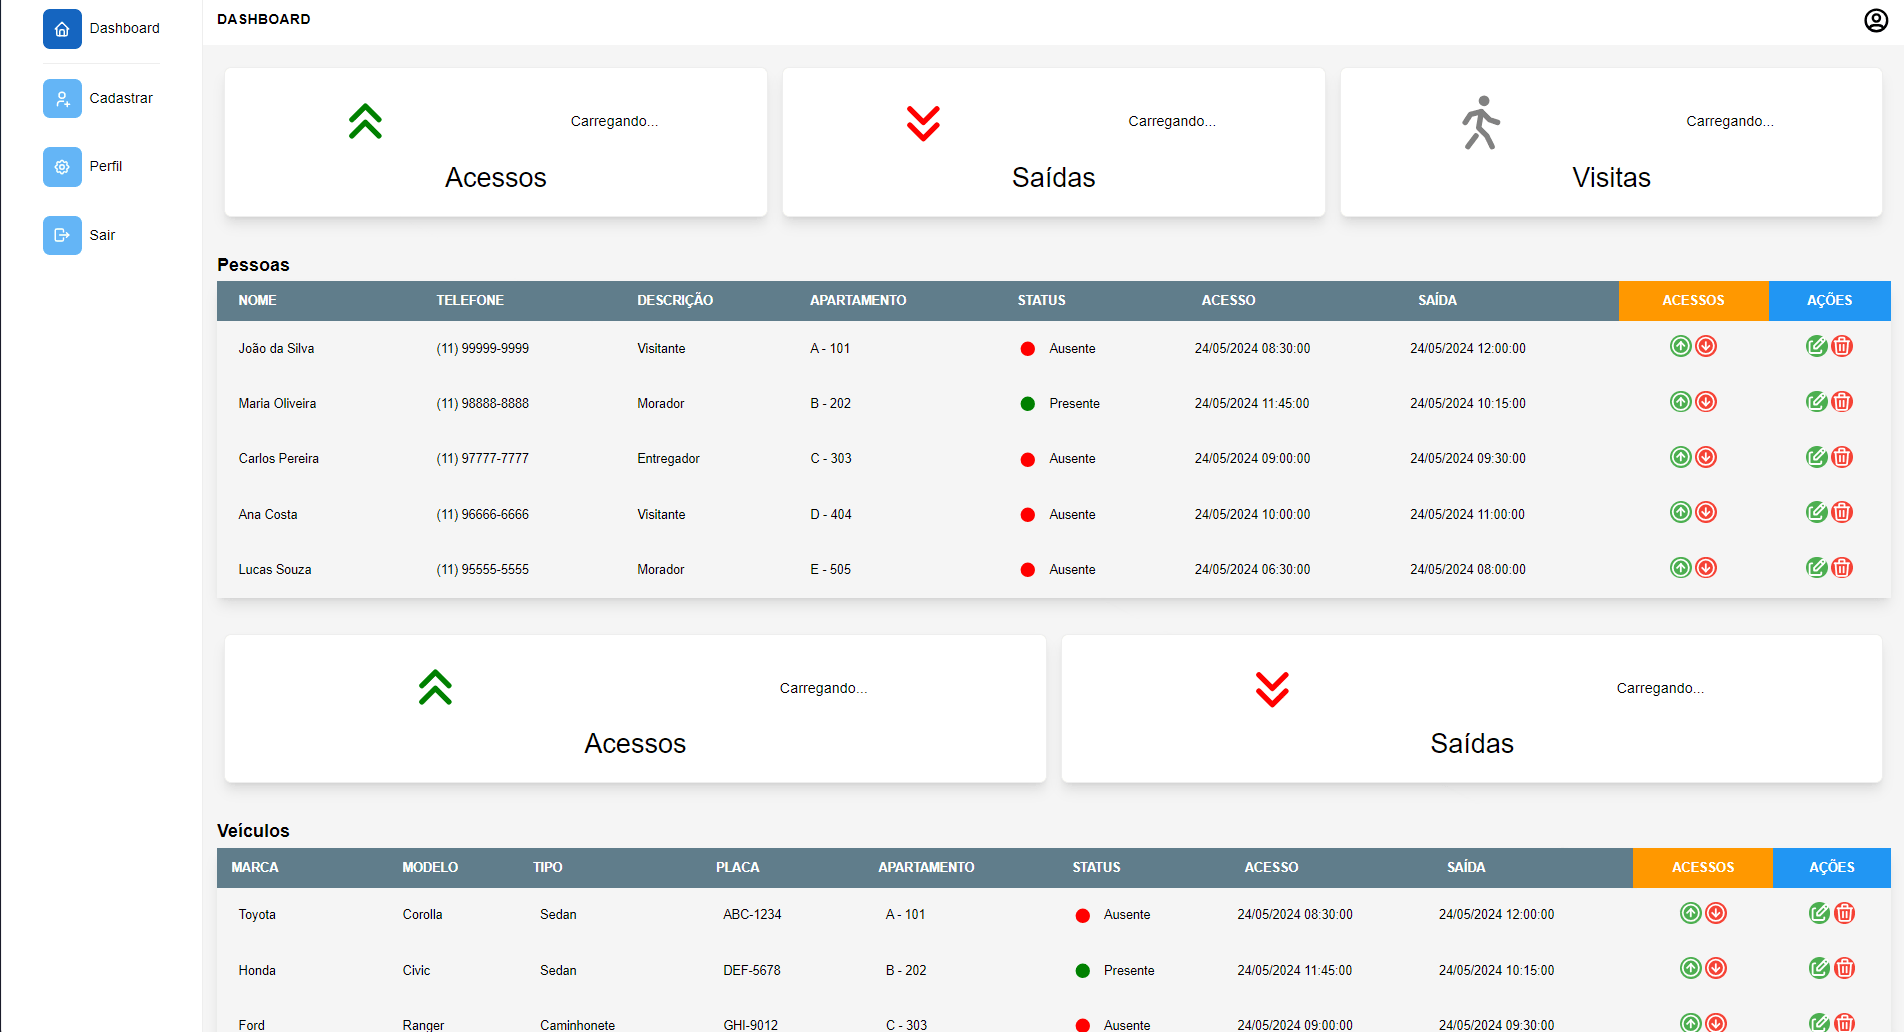Select apartment C - 303 in Pessoas
The image size is (1904, 1032).
(x=831, y=459)
